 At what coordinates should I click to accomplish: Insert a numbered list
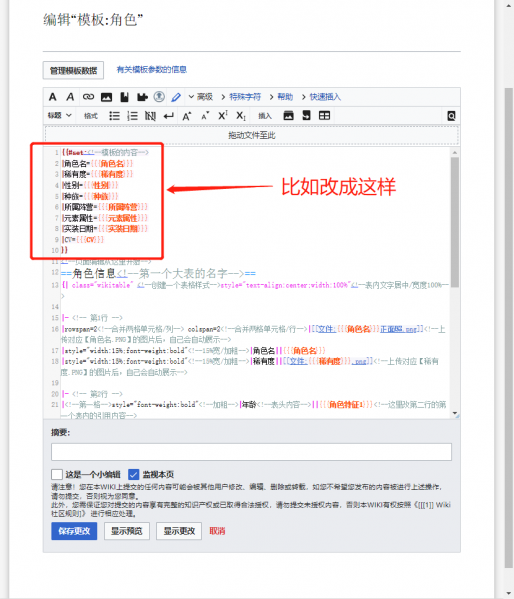(x=132, y=116)
